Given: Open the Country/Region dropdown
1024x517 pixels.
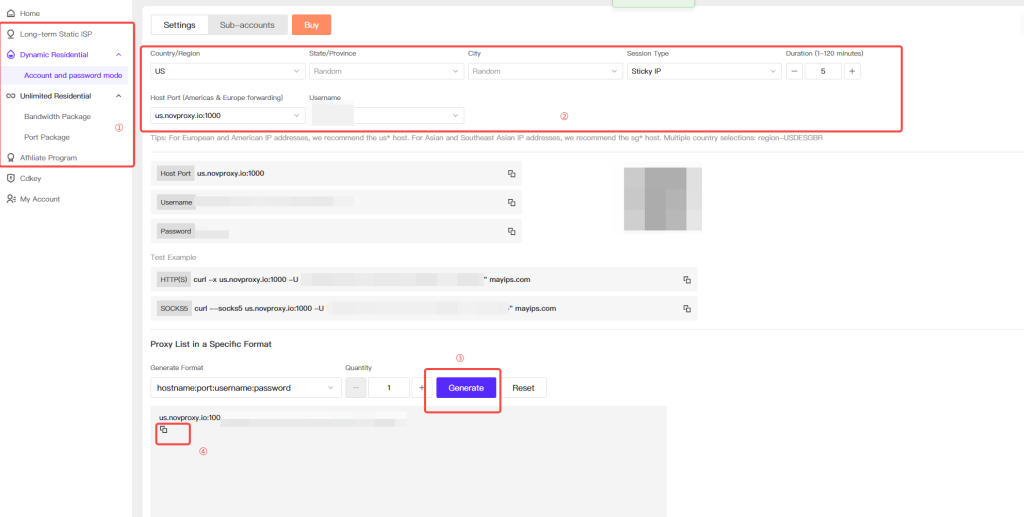Looking at the screenshot, I should (x=227, y=71).
